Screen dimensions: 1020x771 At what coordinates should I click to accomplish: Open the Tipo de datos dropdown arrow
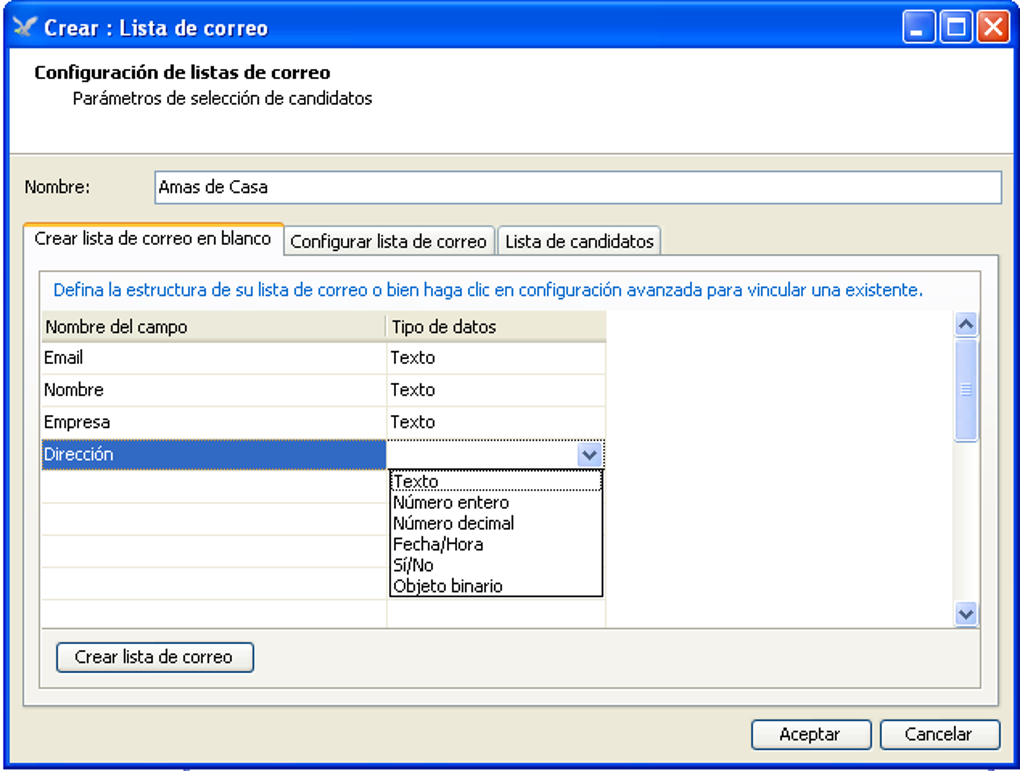pyautogui.click(x=589, y=455)
